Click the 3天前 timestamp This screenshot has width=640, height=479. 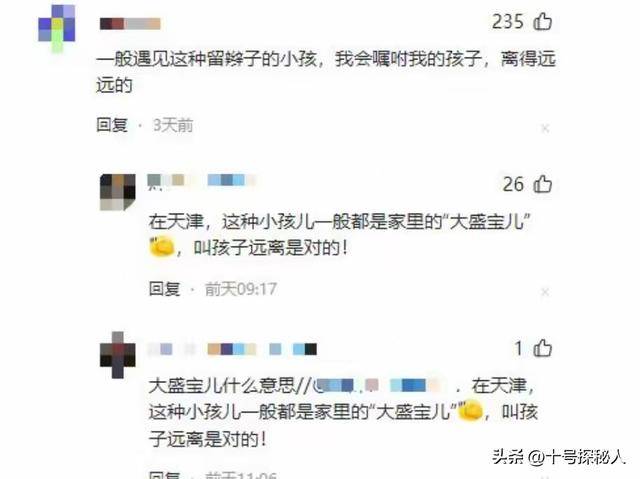coord(173,125)
